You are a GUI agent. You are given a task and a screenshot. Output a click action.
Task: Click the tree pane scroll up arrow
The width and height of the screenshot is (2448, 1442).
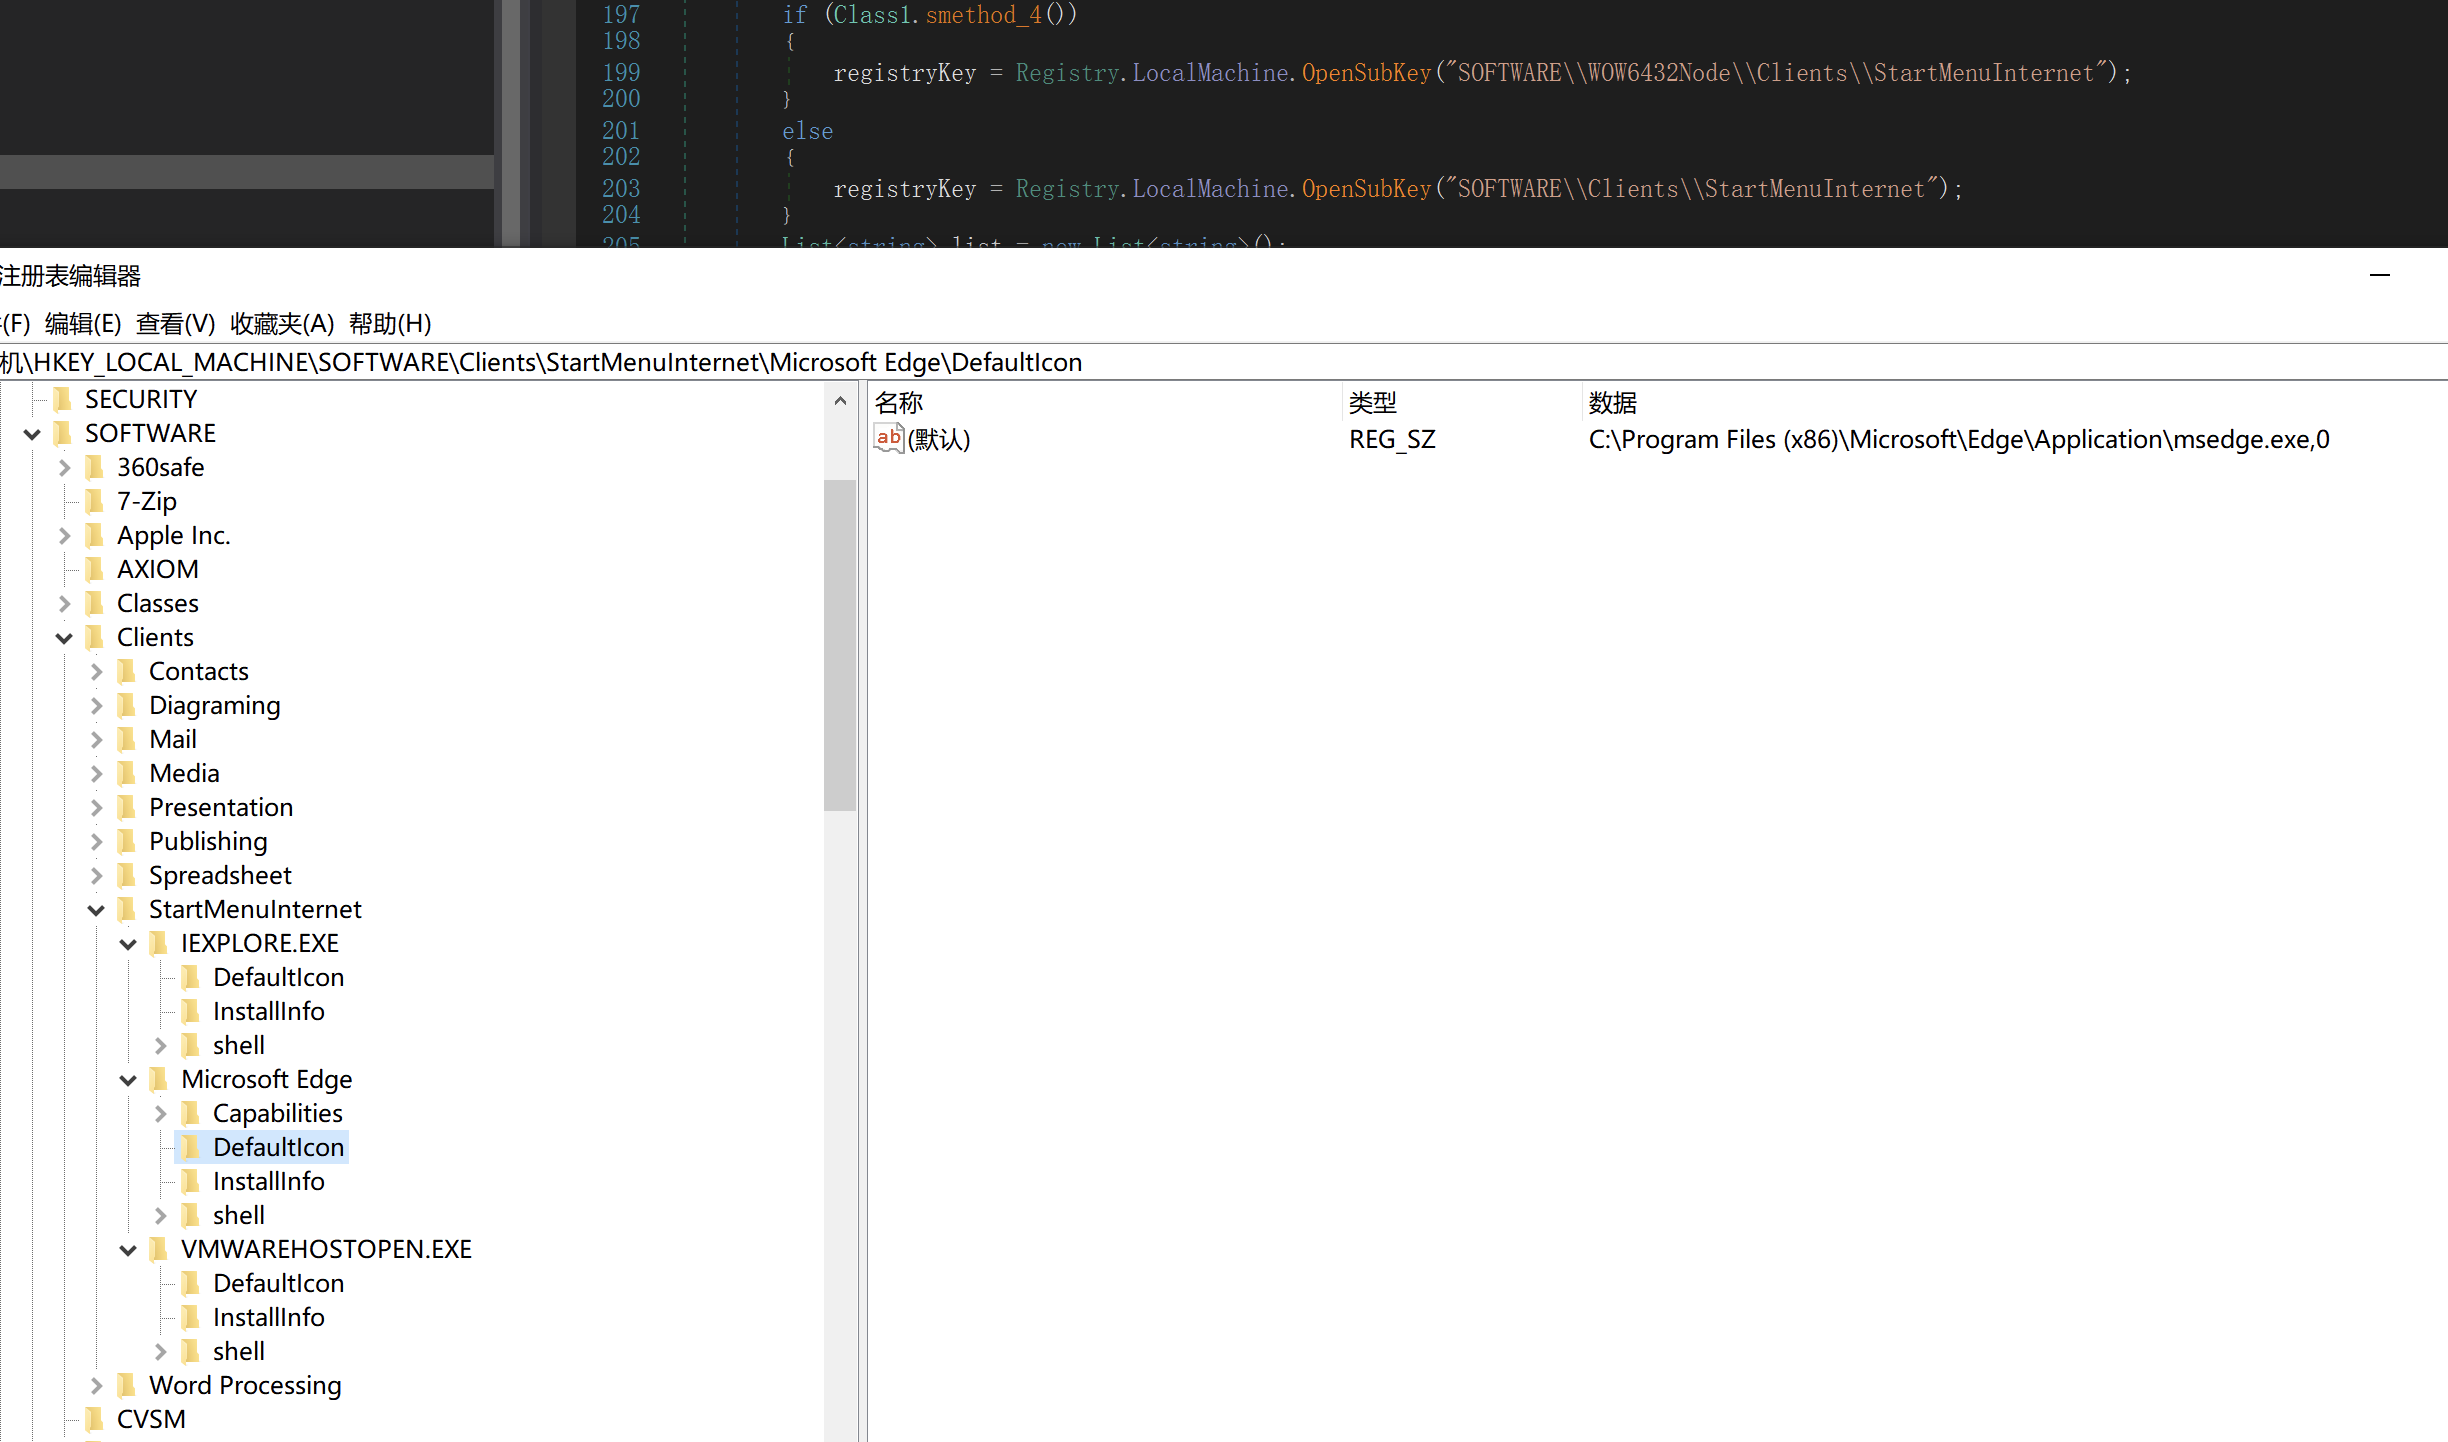pos(840,401)
